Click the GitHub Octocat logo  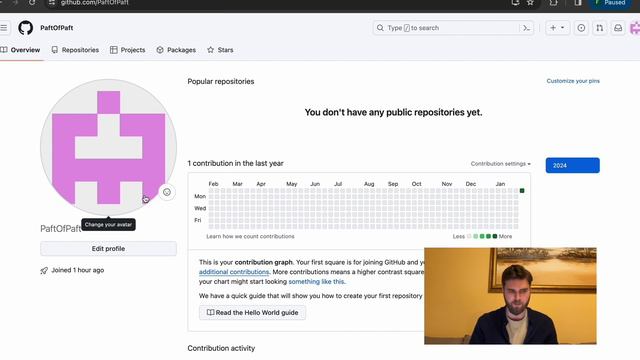pyautogui.click(x=25, y=28)
